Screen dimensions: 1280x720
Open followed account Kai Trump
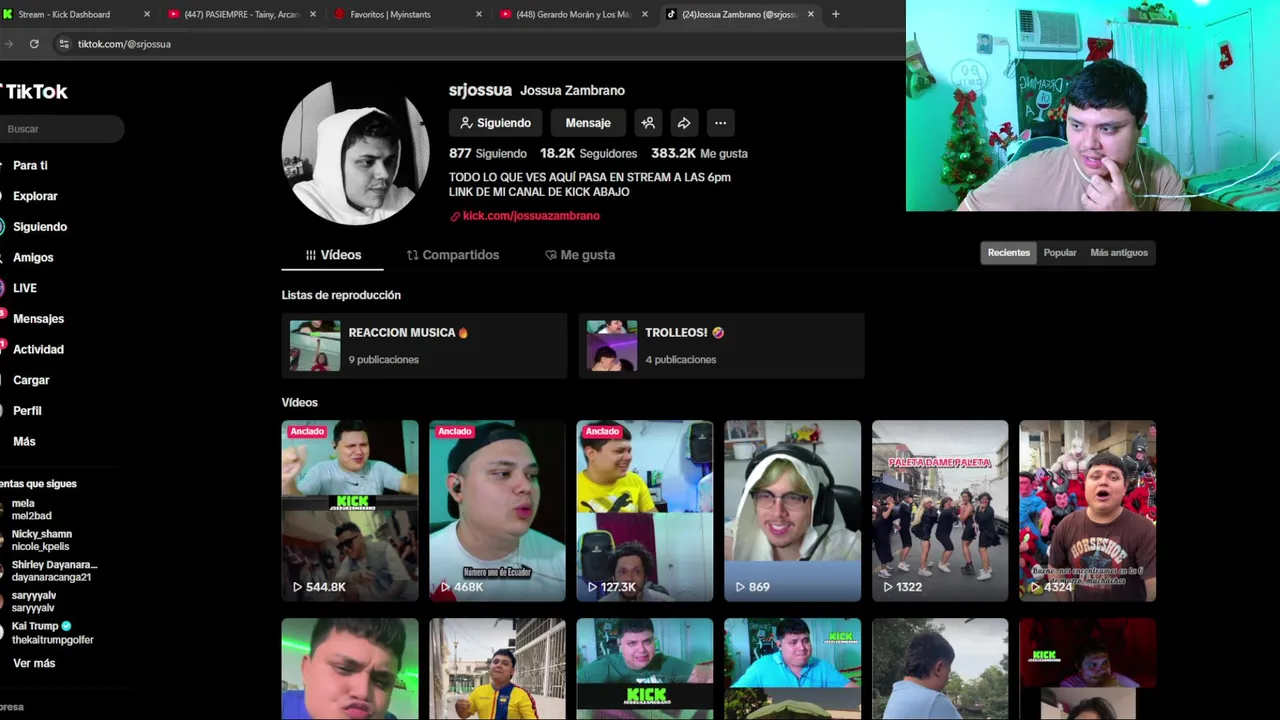point(52,633)
